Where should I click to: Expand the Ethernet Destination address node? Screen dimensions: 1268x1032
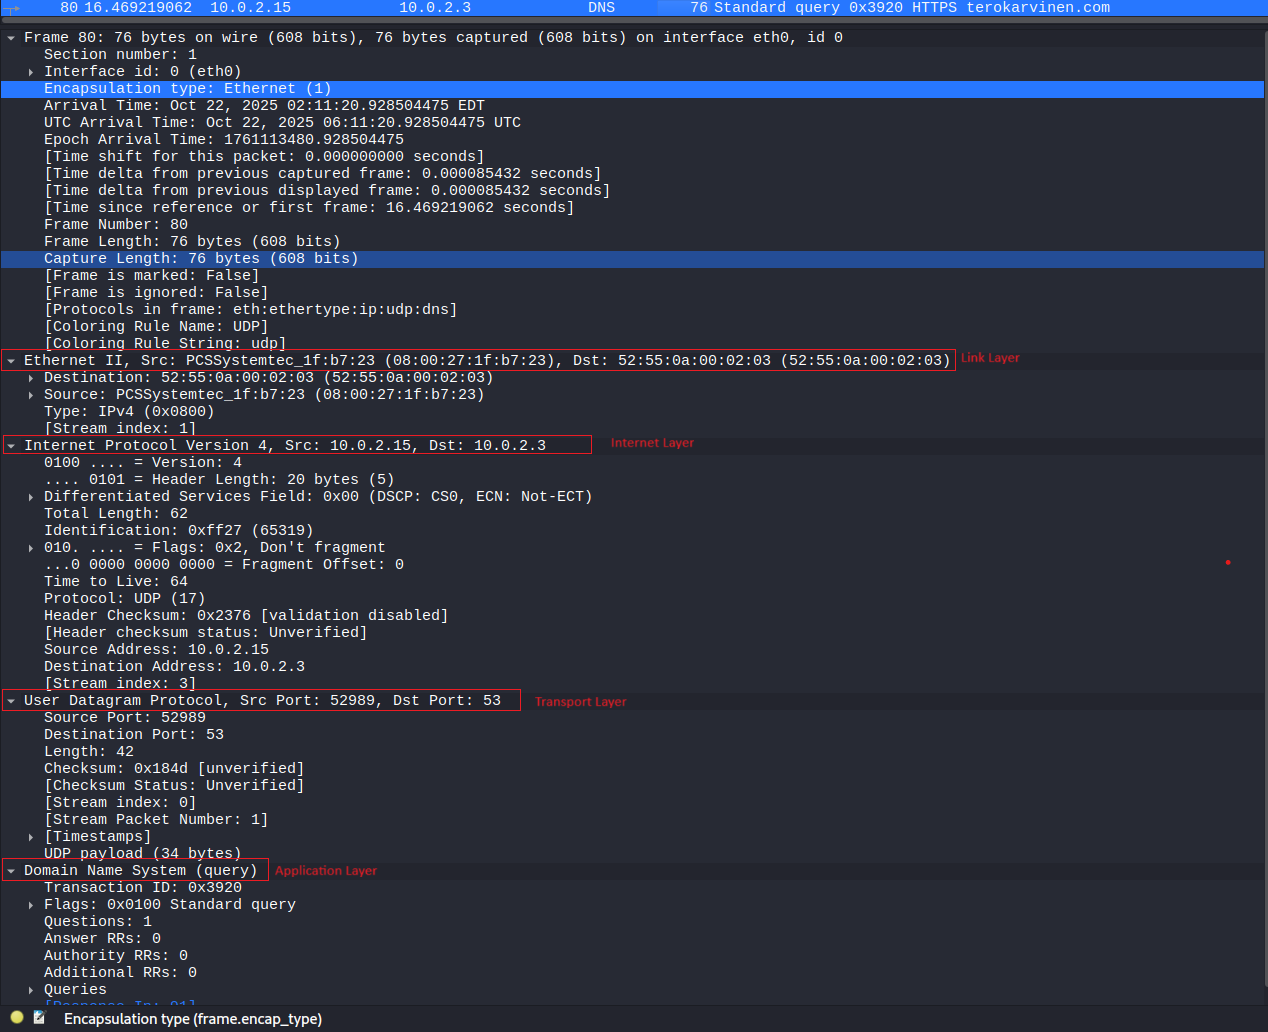point(31,378)
